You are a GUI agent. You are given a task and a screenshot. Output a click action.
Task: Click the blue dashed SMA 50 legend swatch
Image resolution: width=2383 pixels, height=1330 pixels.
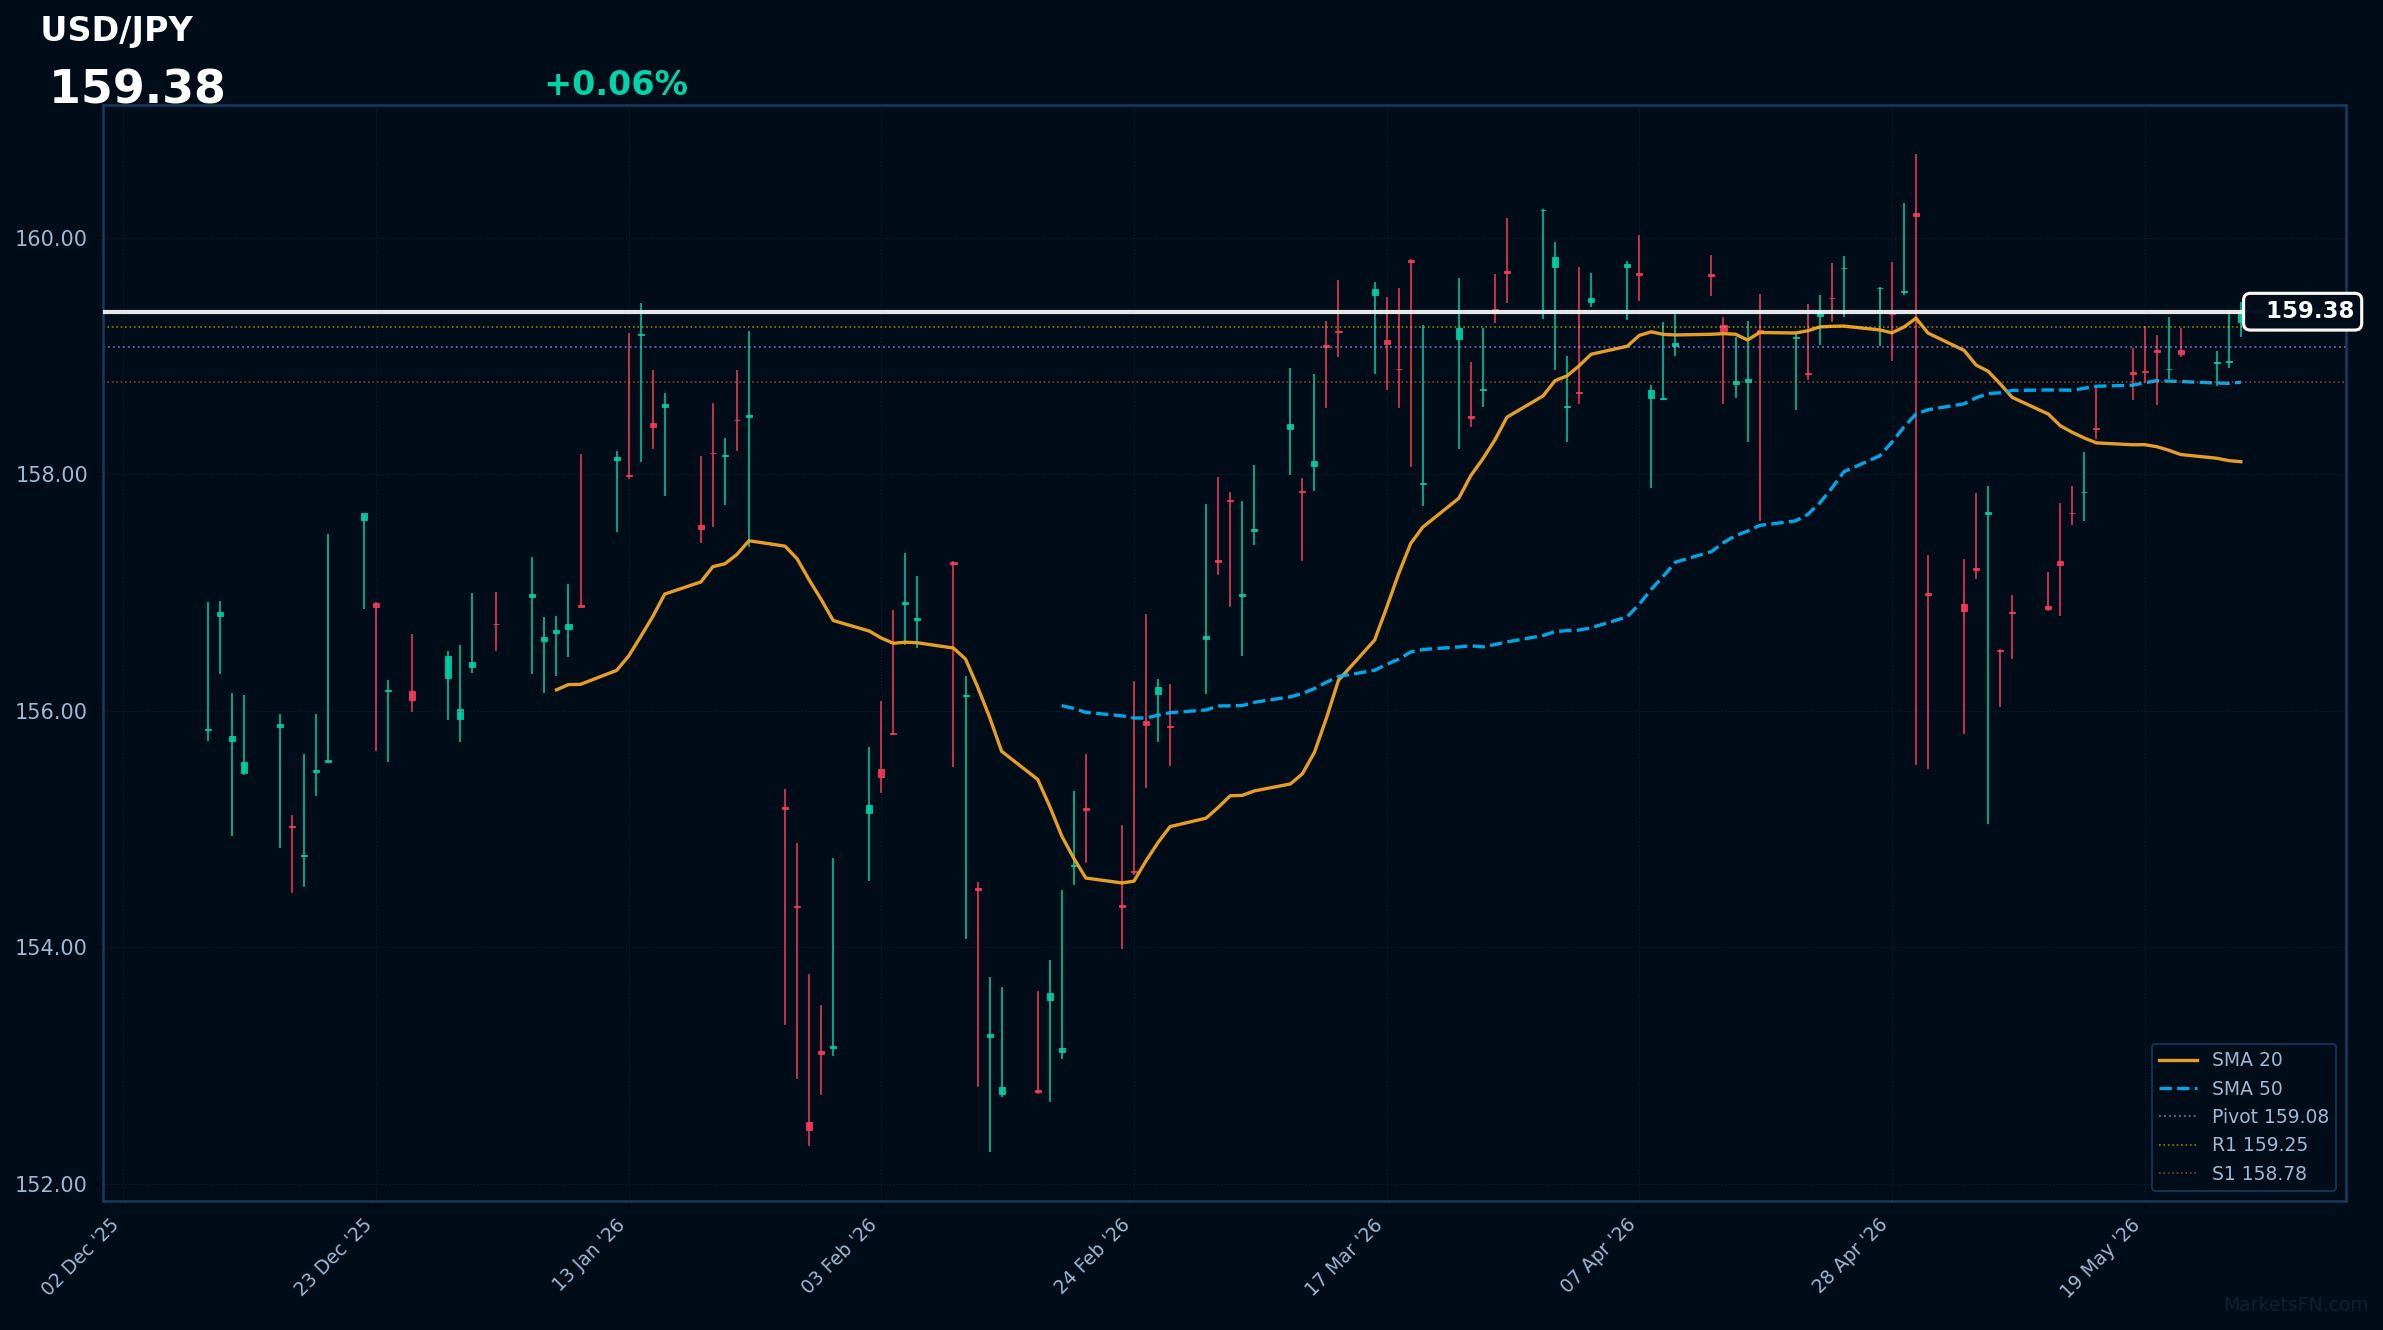pos(2178,1088)
